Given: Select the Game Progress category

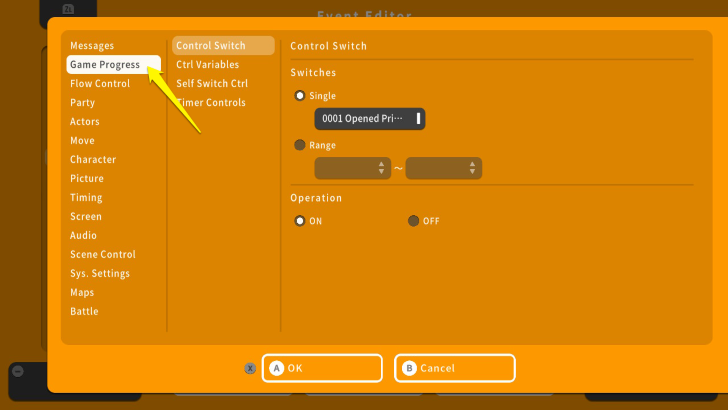Looking at the screenshot, I should (113, 65).
